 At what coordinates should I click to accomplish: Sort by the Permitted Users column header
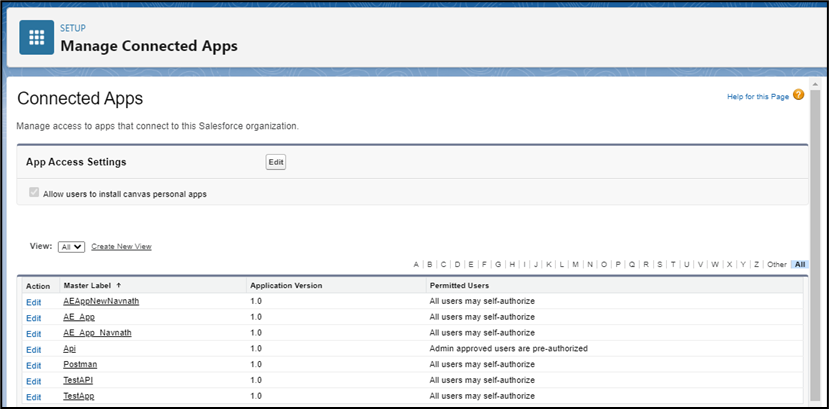(x=460, y=285)
